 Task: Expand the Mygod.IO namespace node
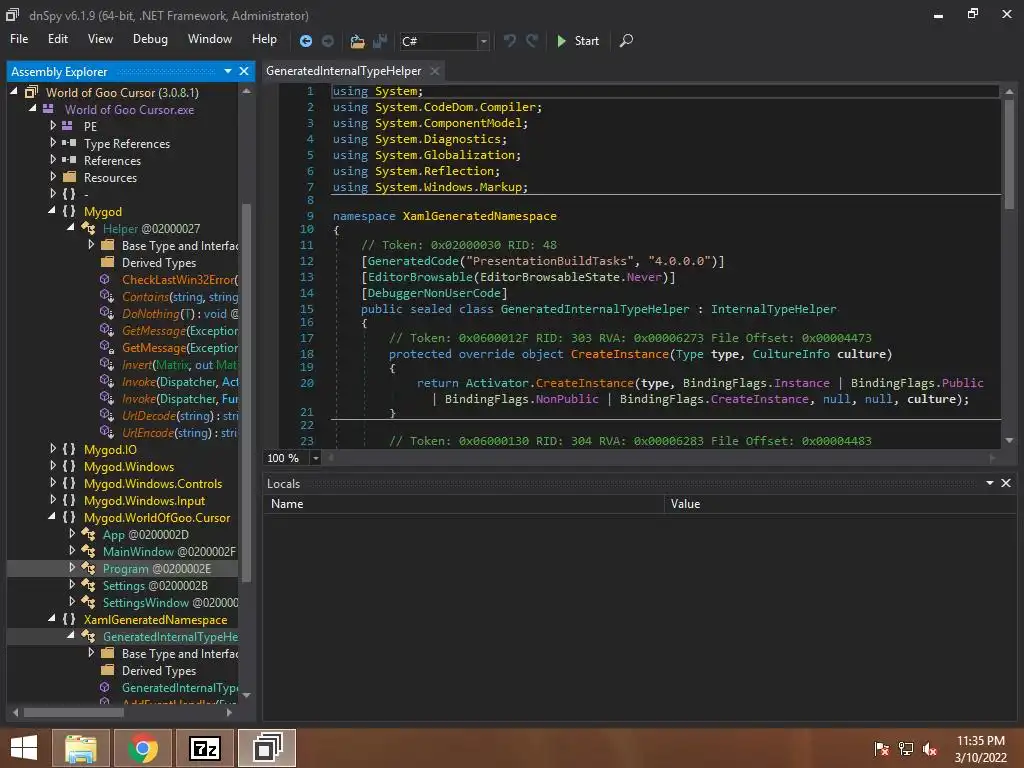54,450
